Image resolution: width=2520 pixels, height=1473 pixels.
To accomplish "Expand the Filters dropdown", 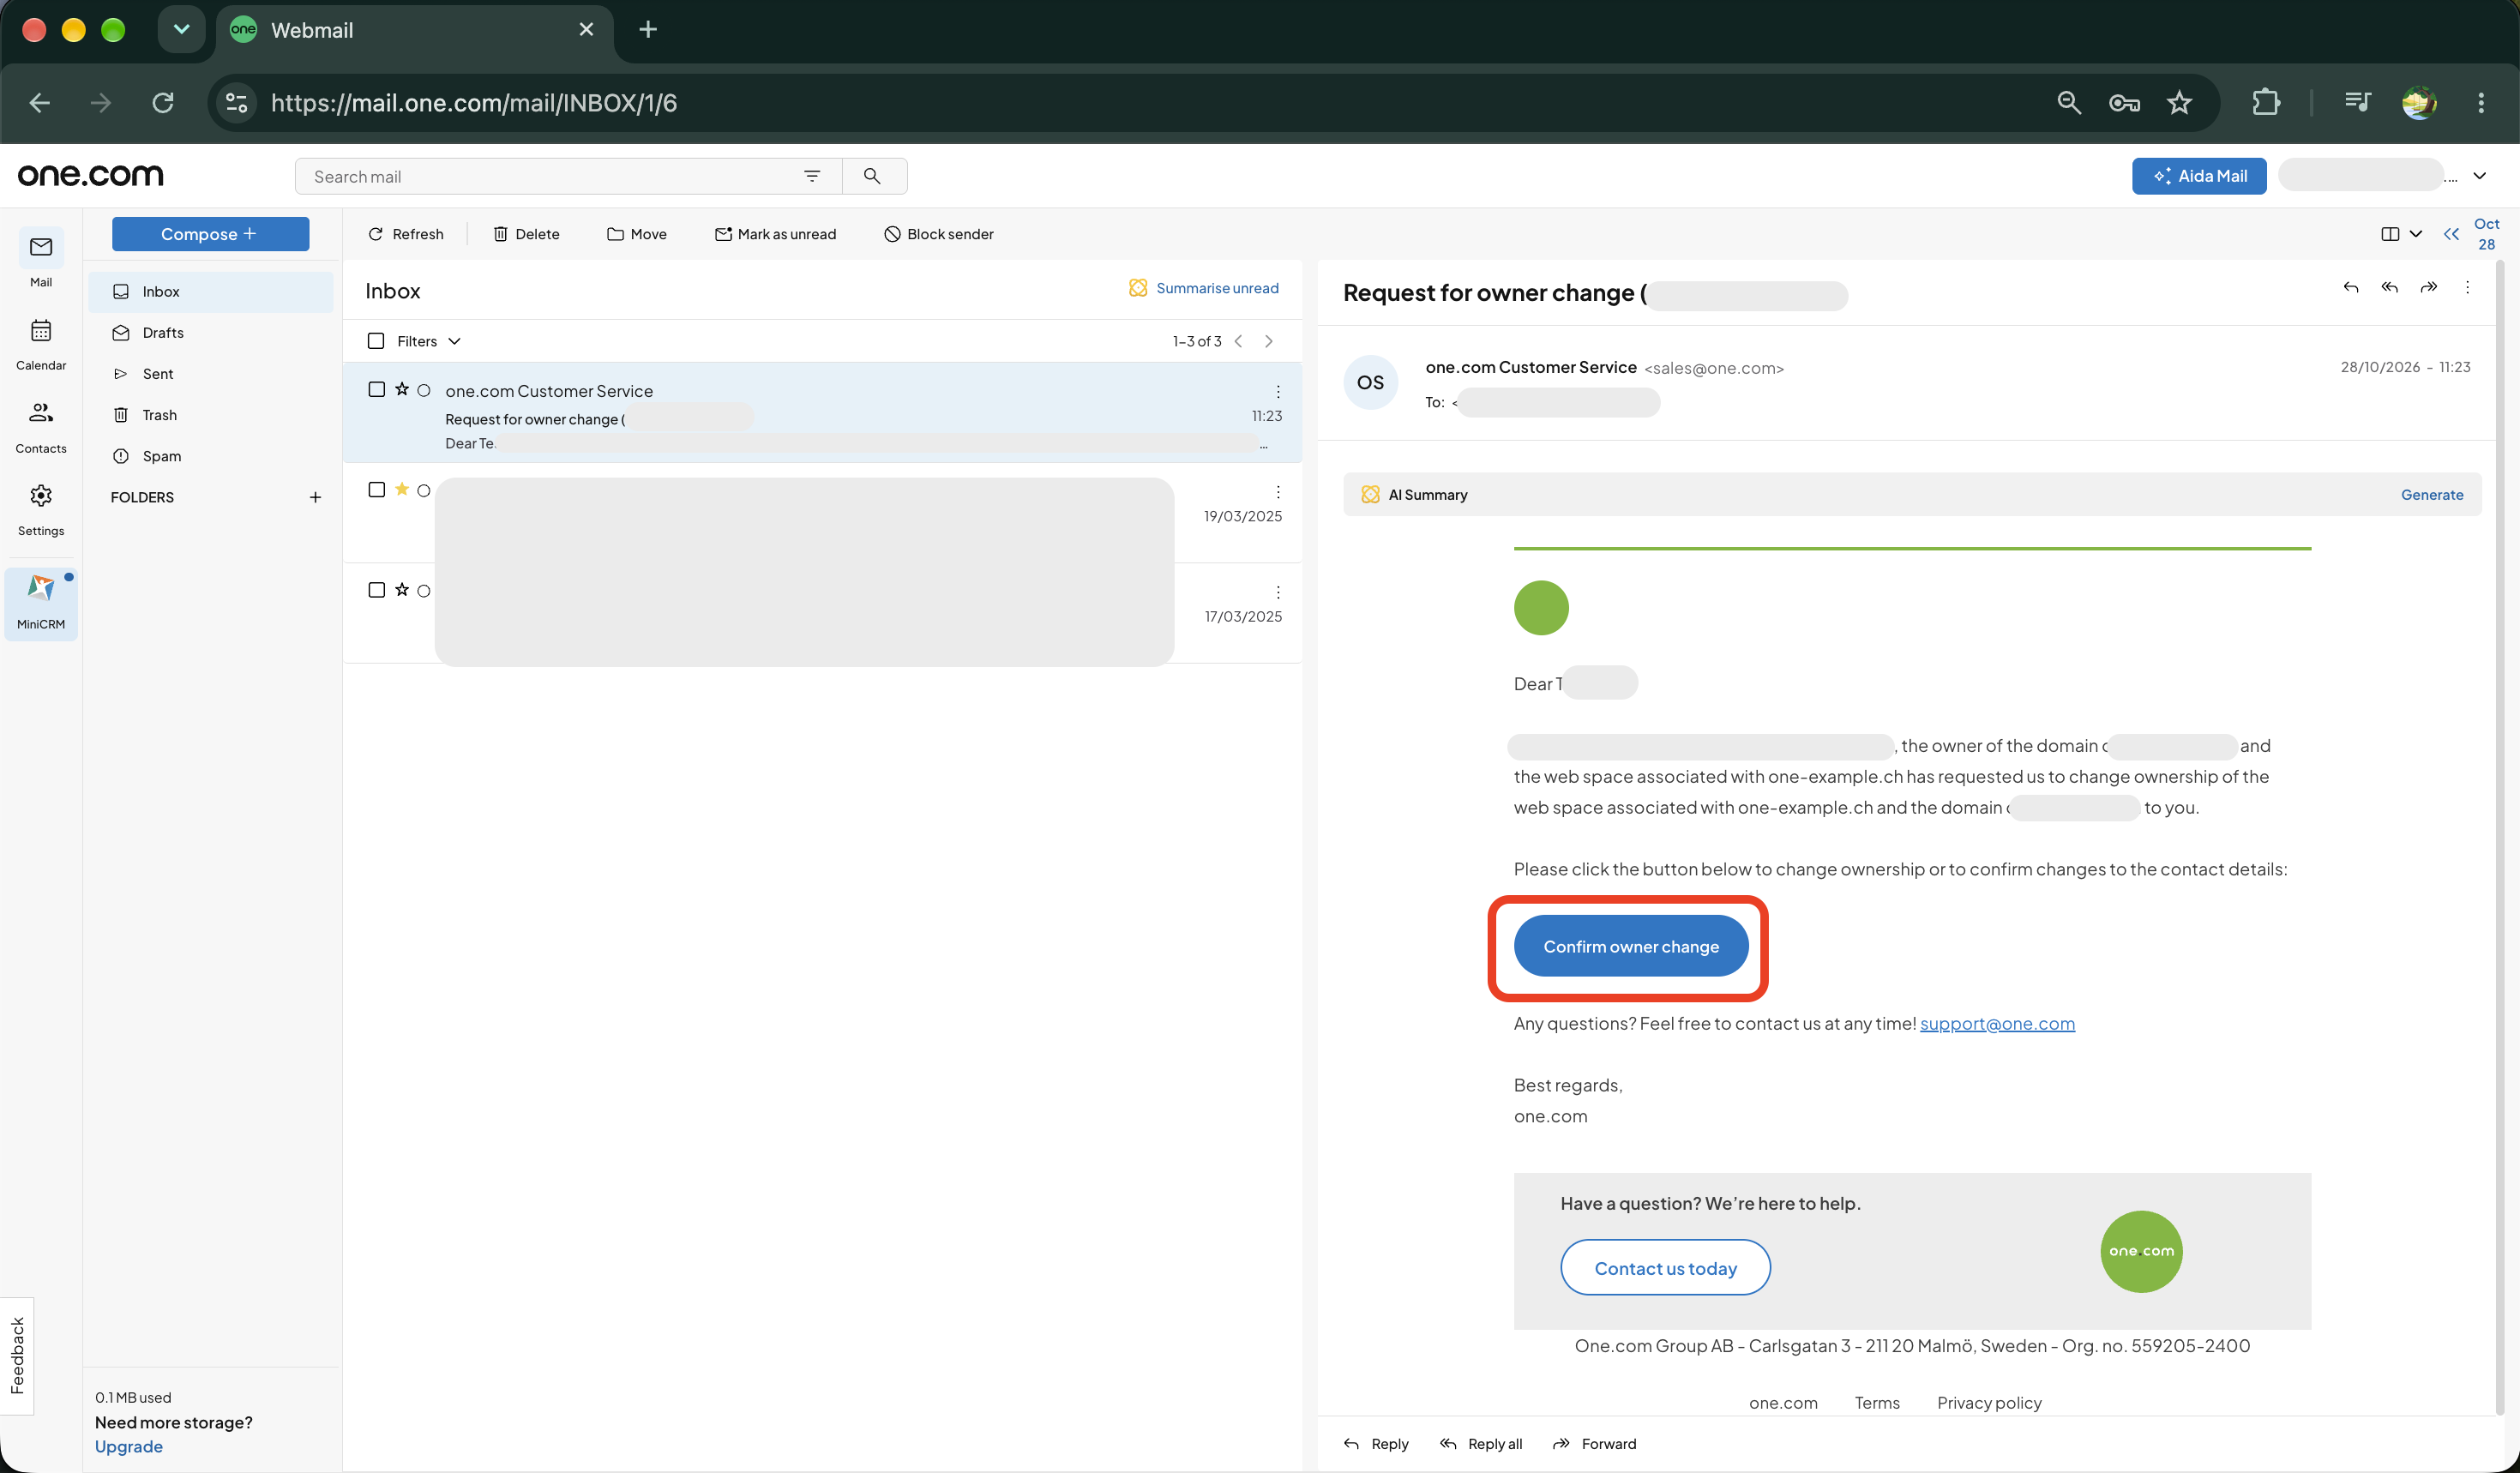I will pos(429,341).
